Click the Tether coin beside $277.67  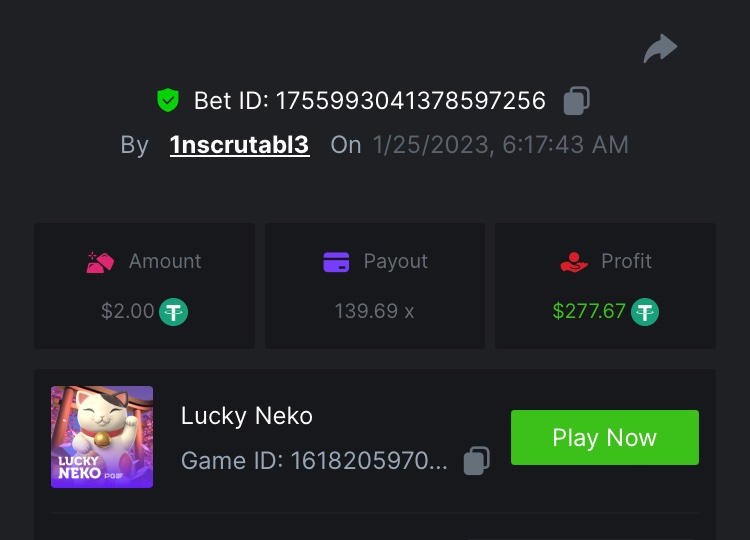[646, 311]
